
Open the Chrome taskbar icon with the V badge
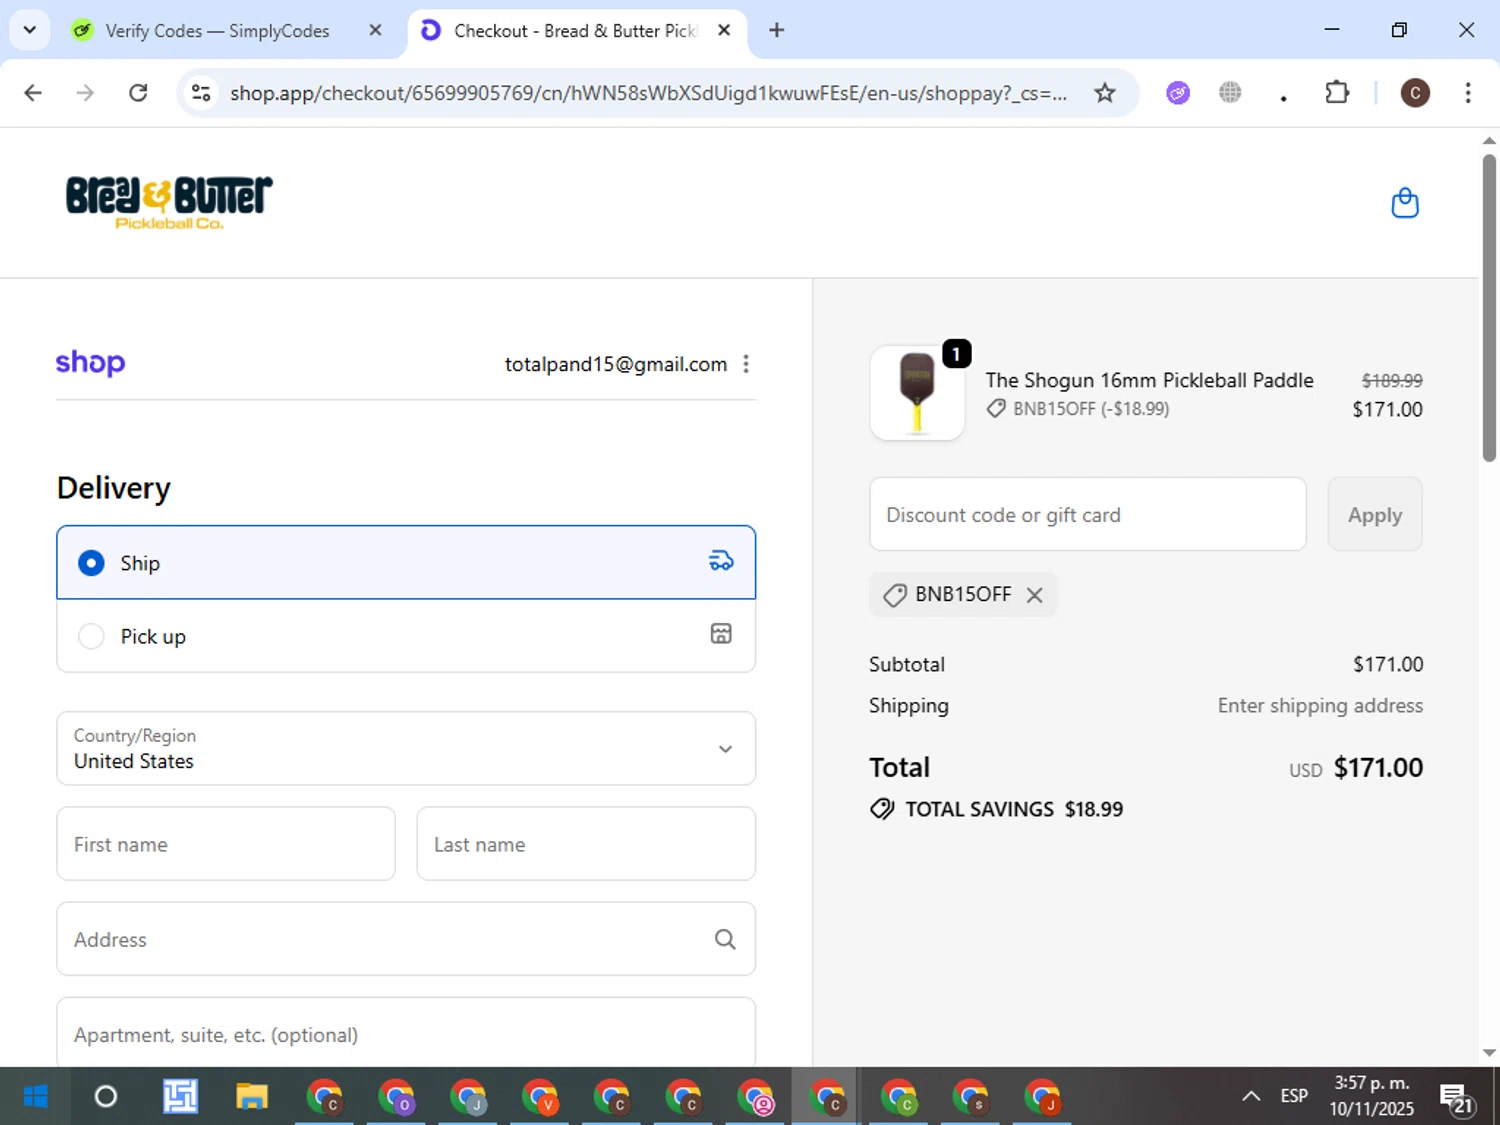(x=540, y=1097)
